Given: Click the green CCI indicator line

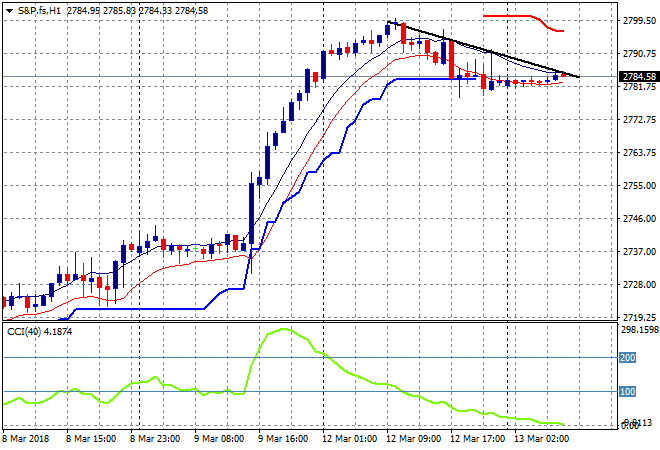Looking at the screenshot, I should click(330, 348).
